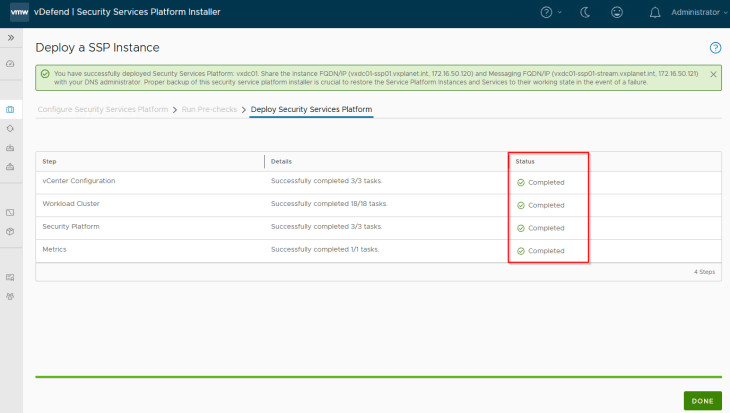The height and width of the screenshot is (413, 730).
Task: Open the dashboard icon in sidebar
Action: point(10,63)
